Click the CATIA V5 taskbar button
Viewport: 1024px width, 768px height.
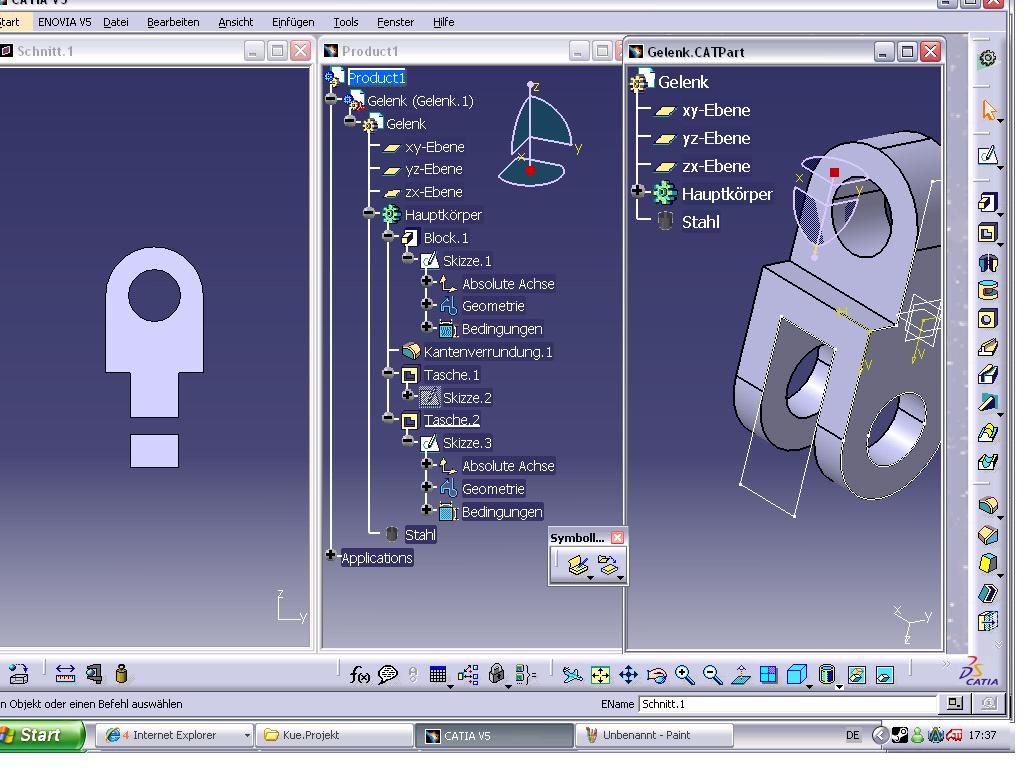(x=494, y=735)
